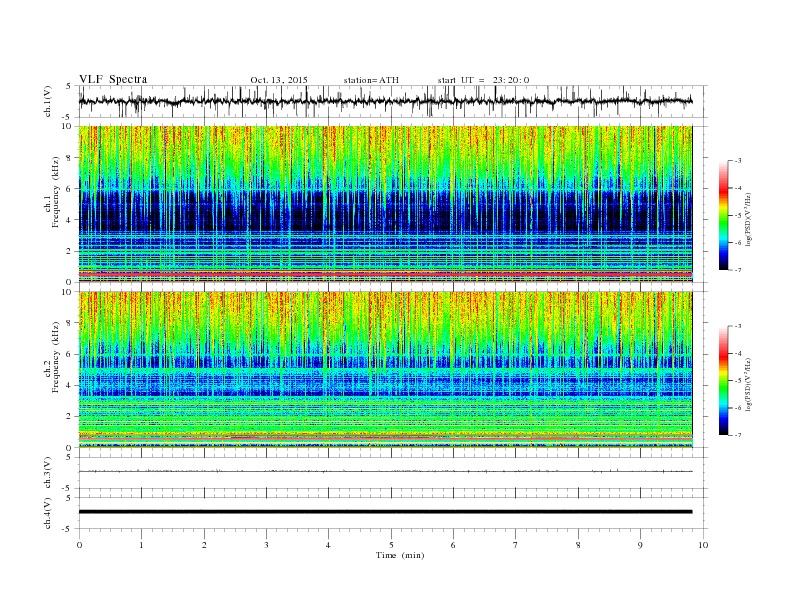792x612 pixels.
Task: Click the ch.1 waveform trace panel
Action: click(x=393, y=101)
